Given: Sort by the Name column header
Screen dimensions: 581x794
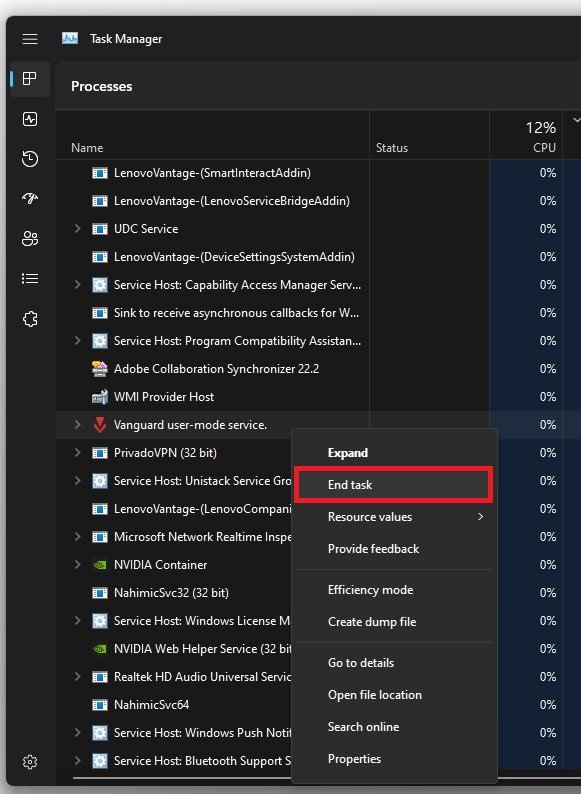Looking at the screenshot, I should pos(87,148).
